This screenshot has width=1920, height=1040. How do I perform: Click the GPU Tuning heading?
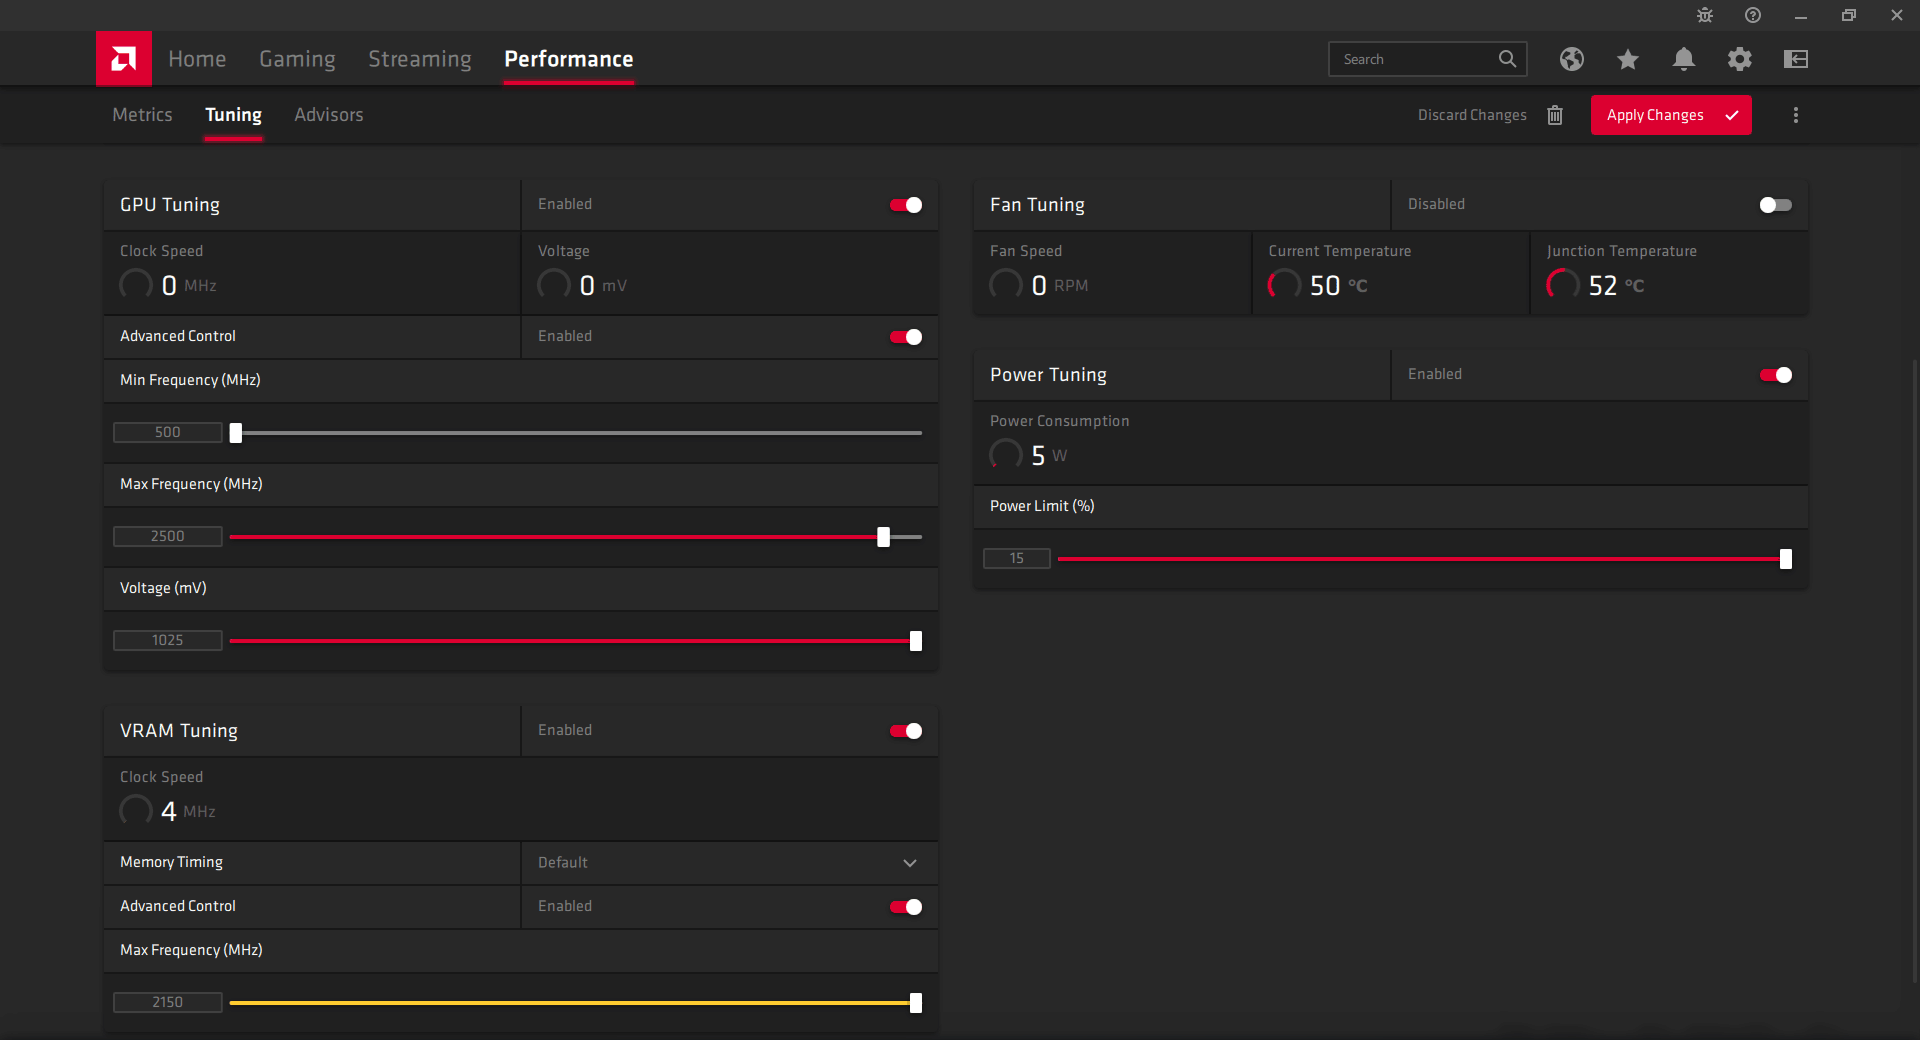click(x=170, y=205)
